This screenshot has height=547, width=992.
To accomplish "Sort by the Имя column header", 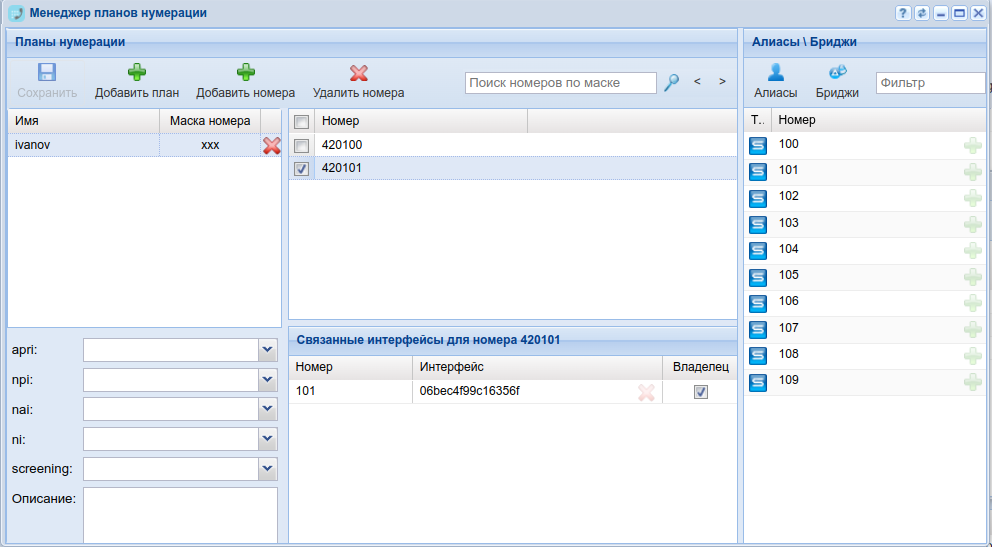I will tap(83, 121).
